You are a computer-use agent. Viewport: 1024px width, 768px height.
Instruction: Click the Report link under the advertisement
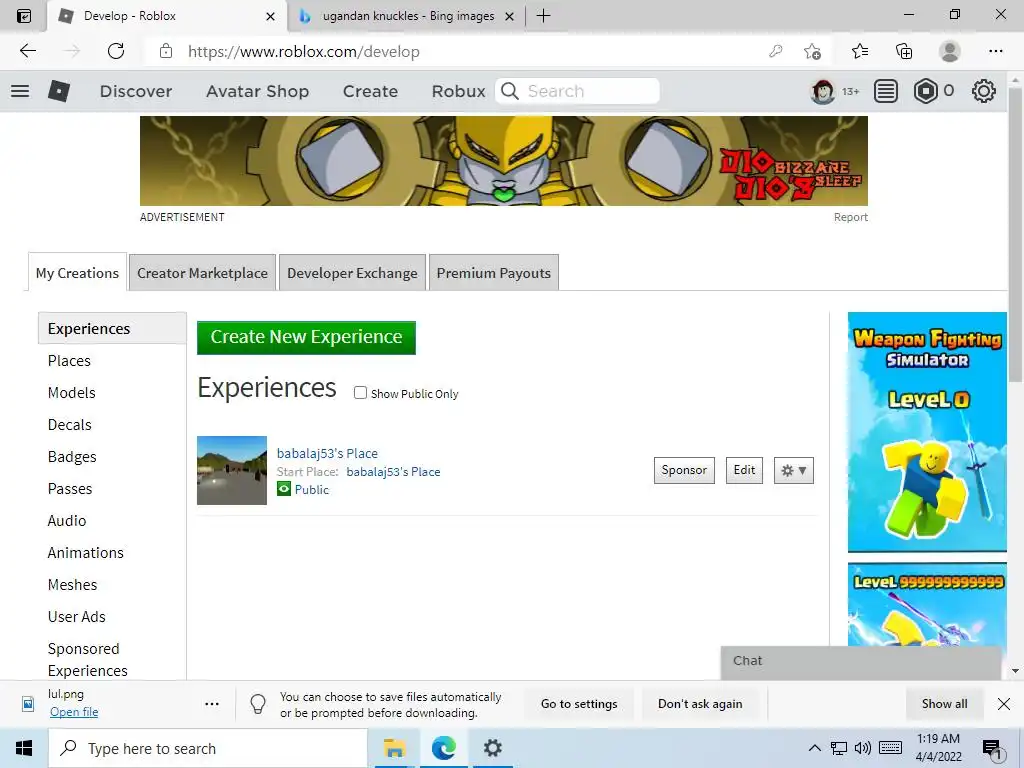[850, 217]
